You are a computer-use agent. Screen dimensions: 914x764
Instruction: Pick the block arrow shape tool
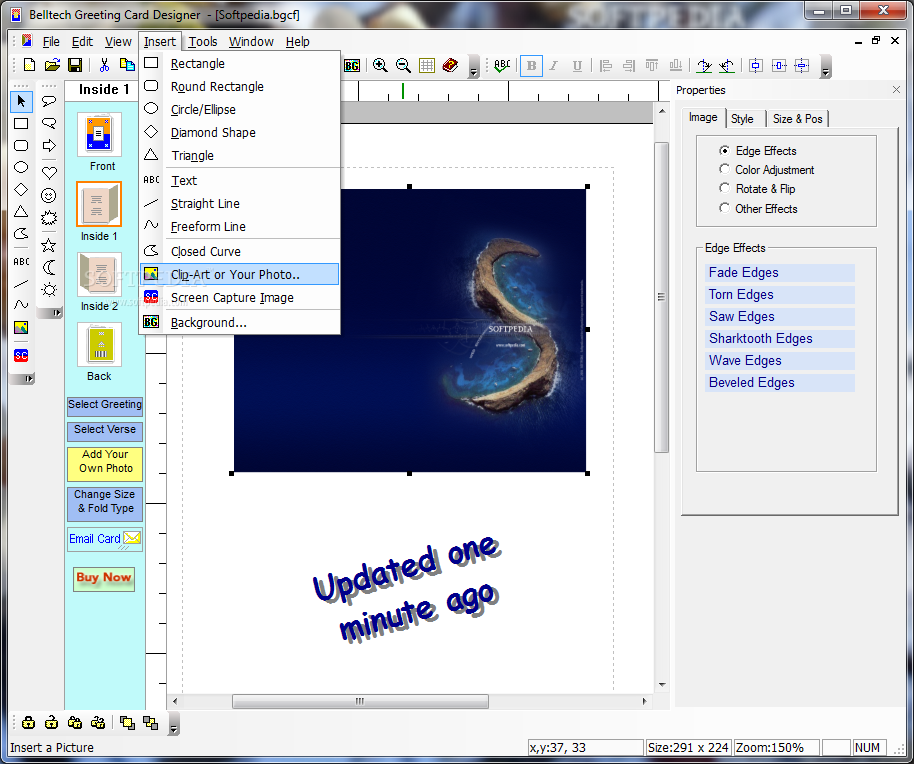[49, 146]
